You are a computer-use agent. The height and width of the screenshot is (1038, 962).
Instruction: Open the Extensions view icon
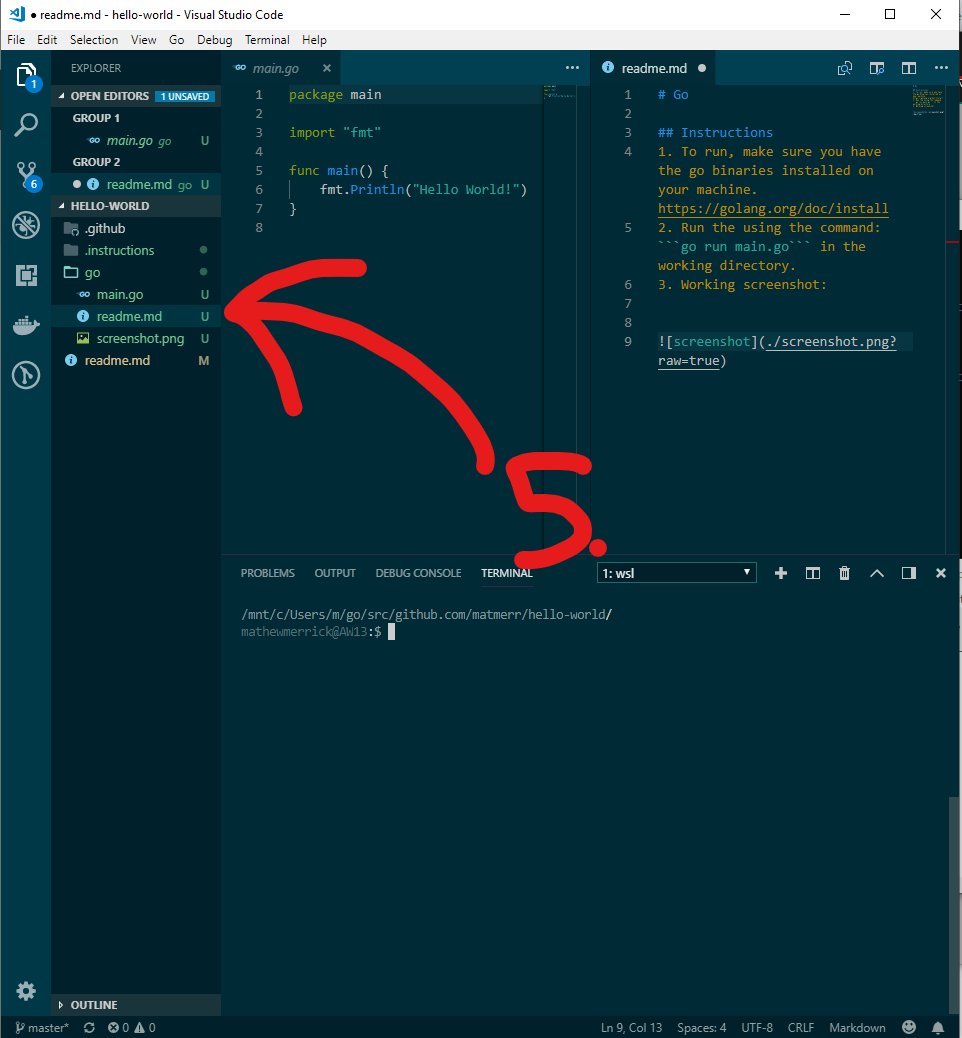pos(26,275)
